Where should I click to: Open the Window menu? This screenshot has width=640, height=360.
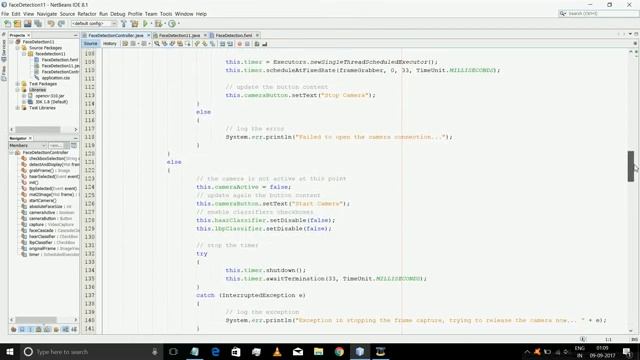coord(184,14)
